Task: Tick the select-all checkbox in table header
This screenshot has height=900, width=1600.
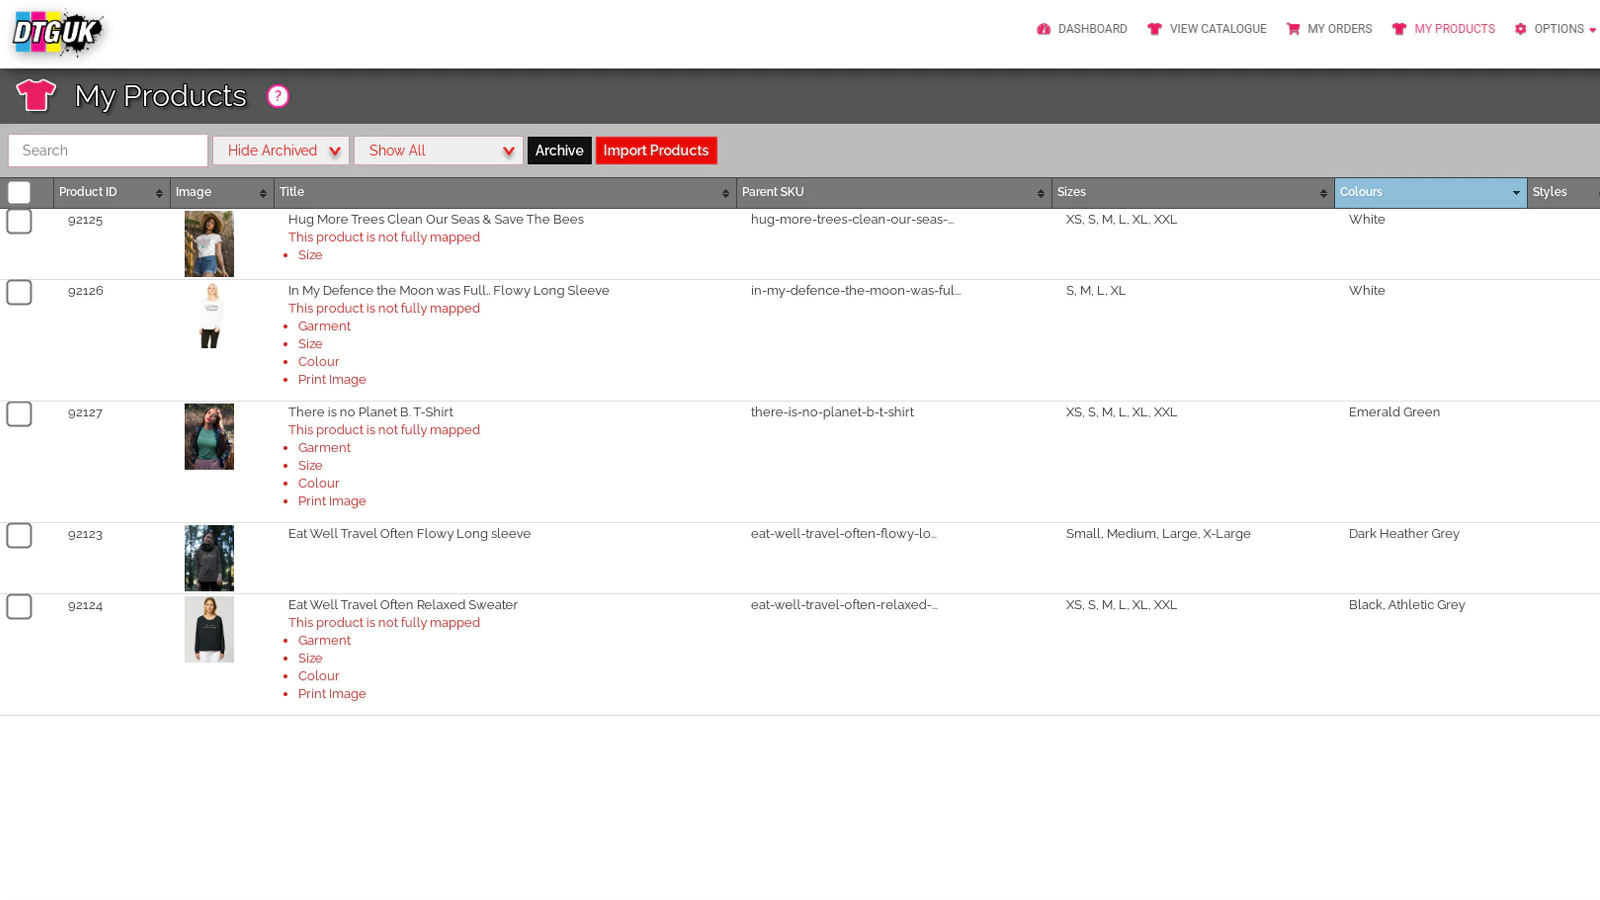Action: (x=19, y=193)
